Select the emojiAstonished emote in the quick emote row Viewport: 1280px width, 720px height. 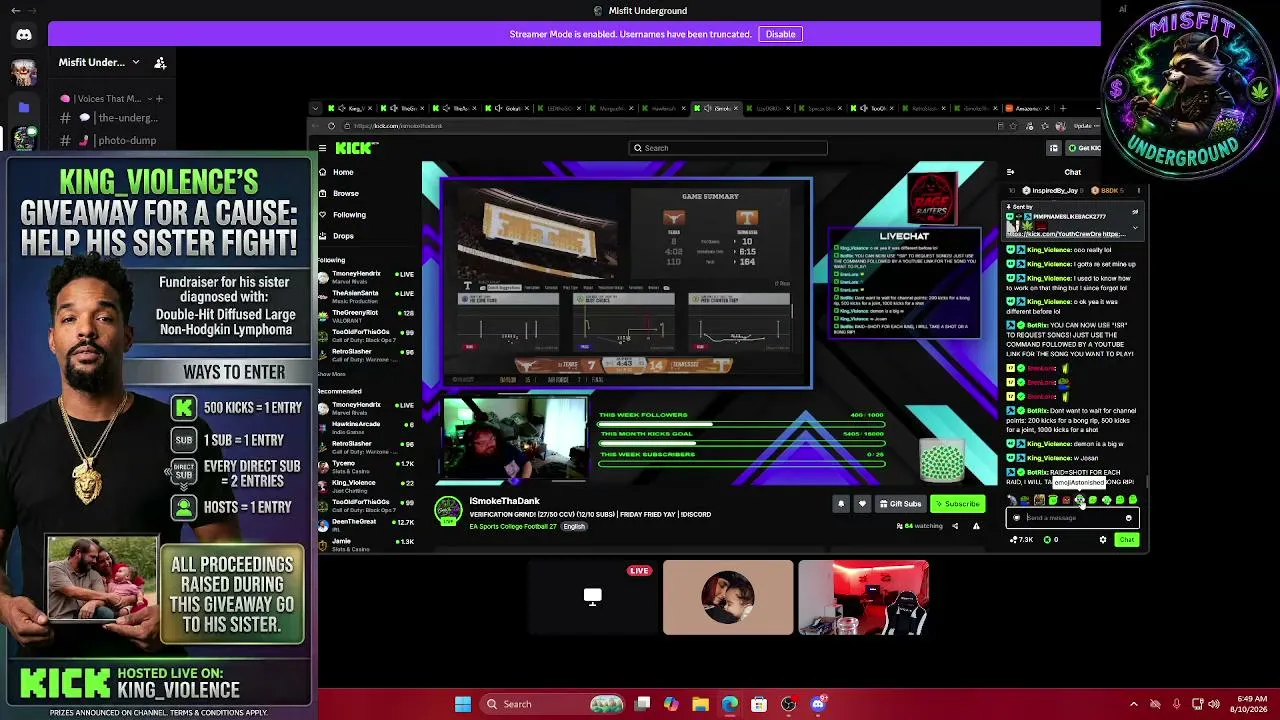(1079, 499)
